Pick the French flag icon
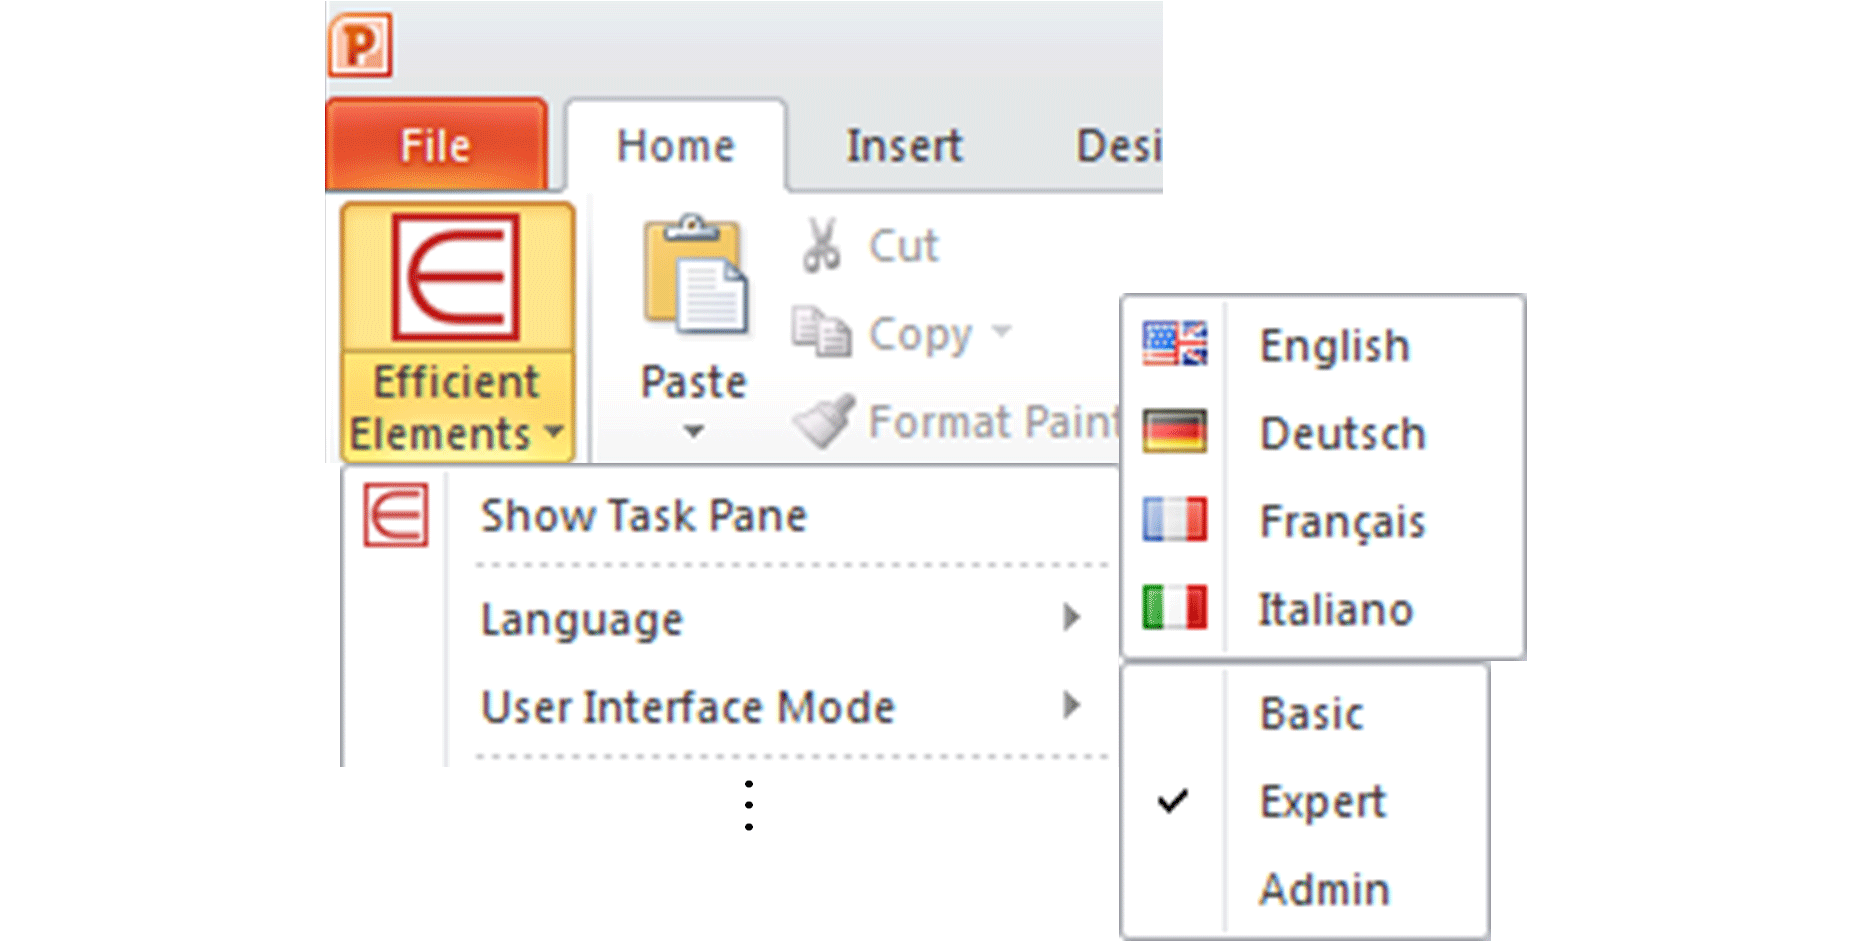This screenshot has width=1862, height=947. (x=1175, y=520)
